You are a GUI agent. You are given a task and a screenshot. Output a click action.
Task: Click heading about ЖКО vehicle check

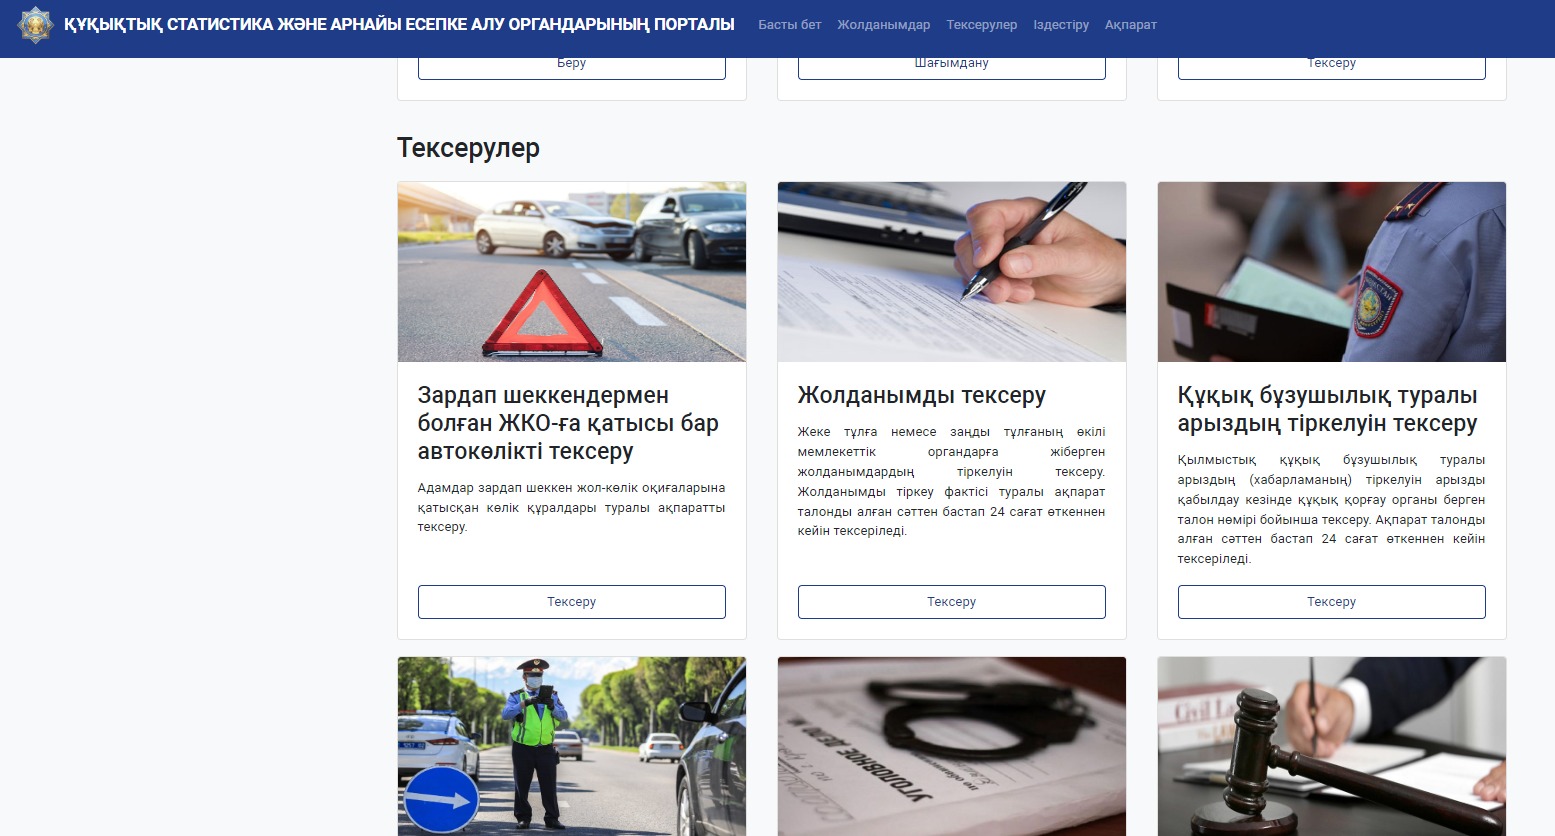click(x=567, y=424)
